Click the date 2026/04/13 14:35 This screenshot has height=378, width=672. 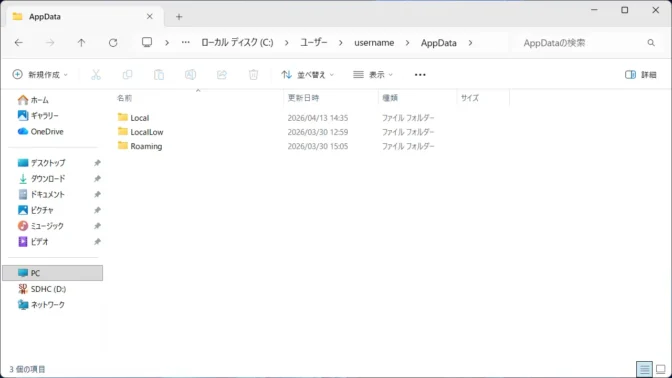tap(318, 117)
